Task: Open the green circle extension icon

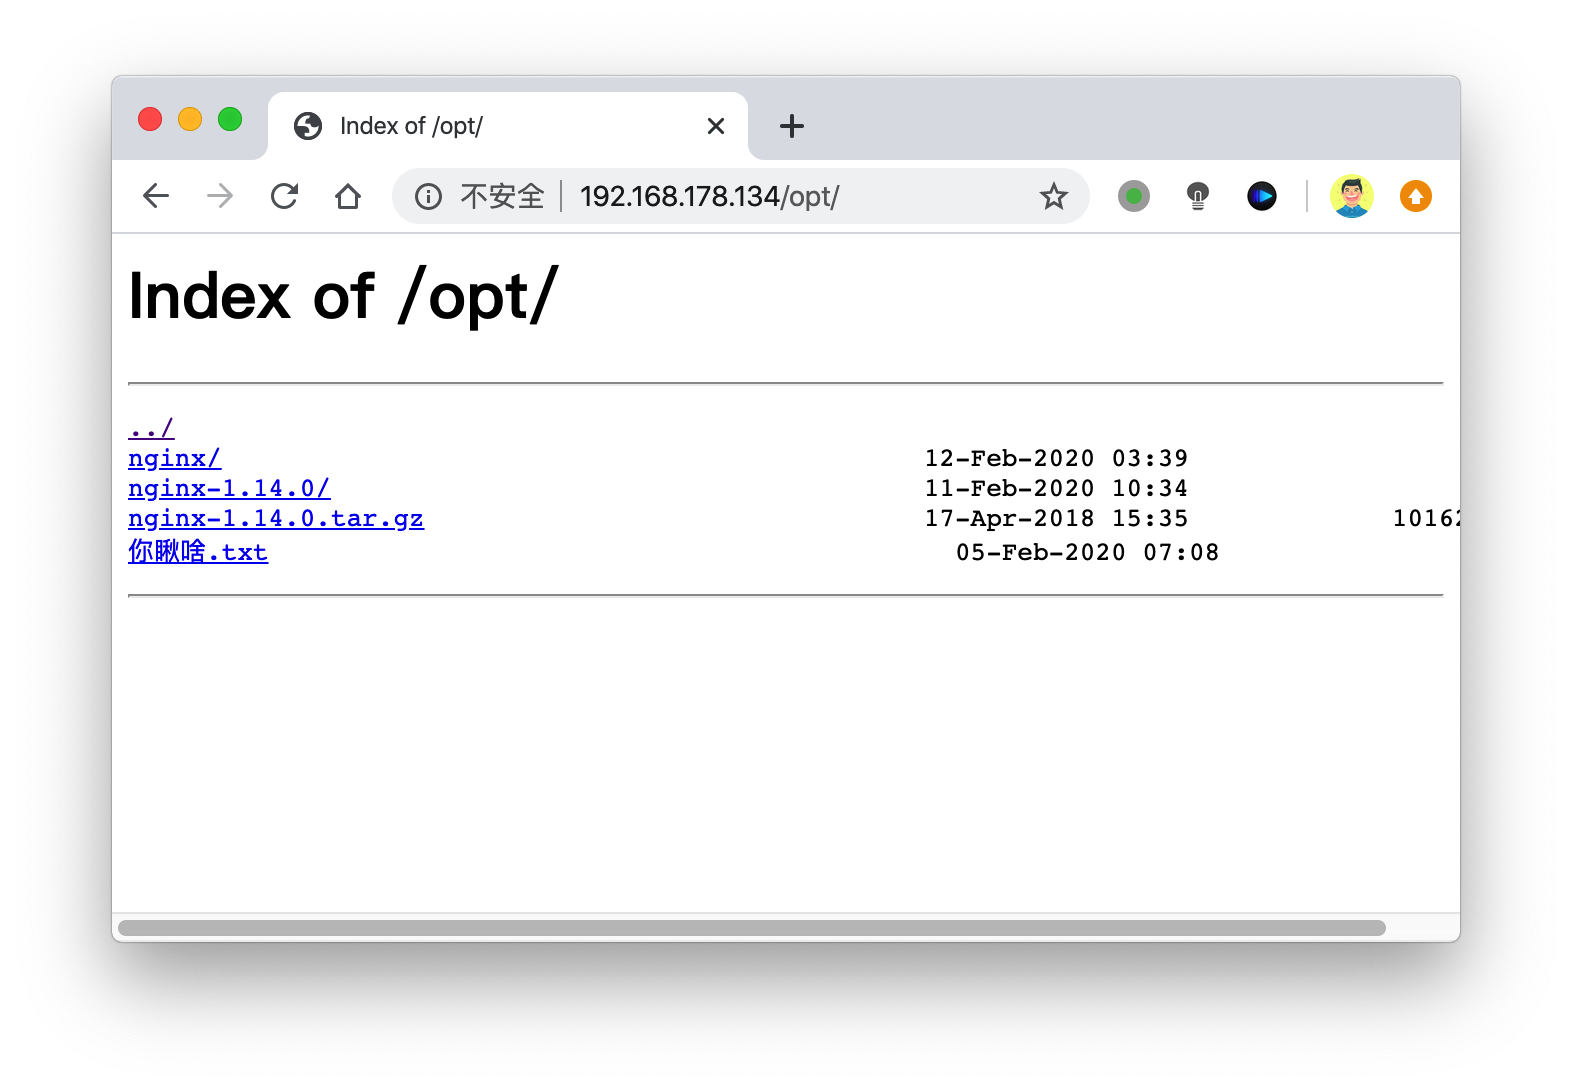Action: (1134, 196)
